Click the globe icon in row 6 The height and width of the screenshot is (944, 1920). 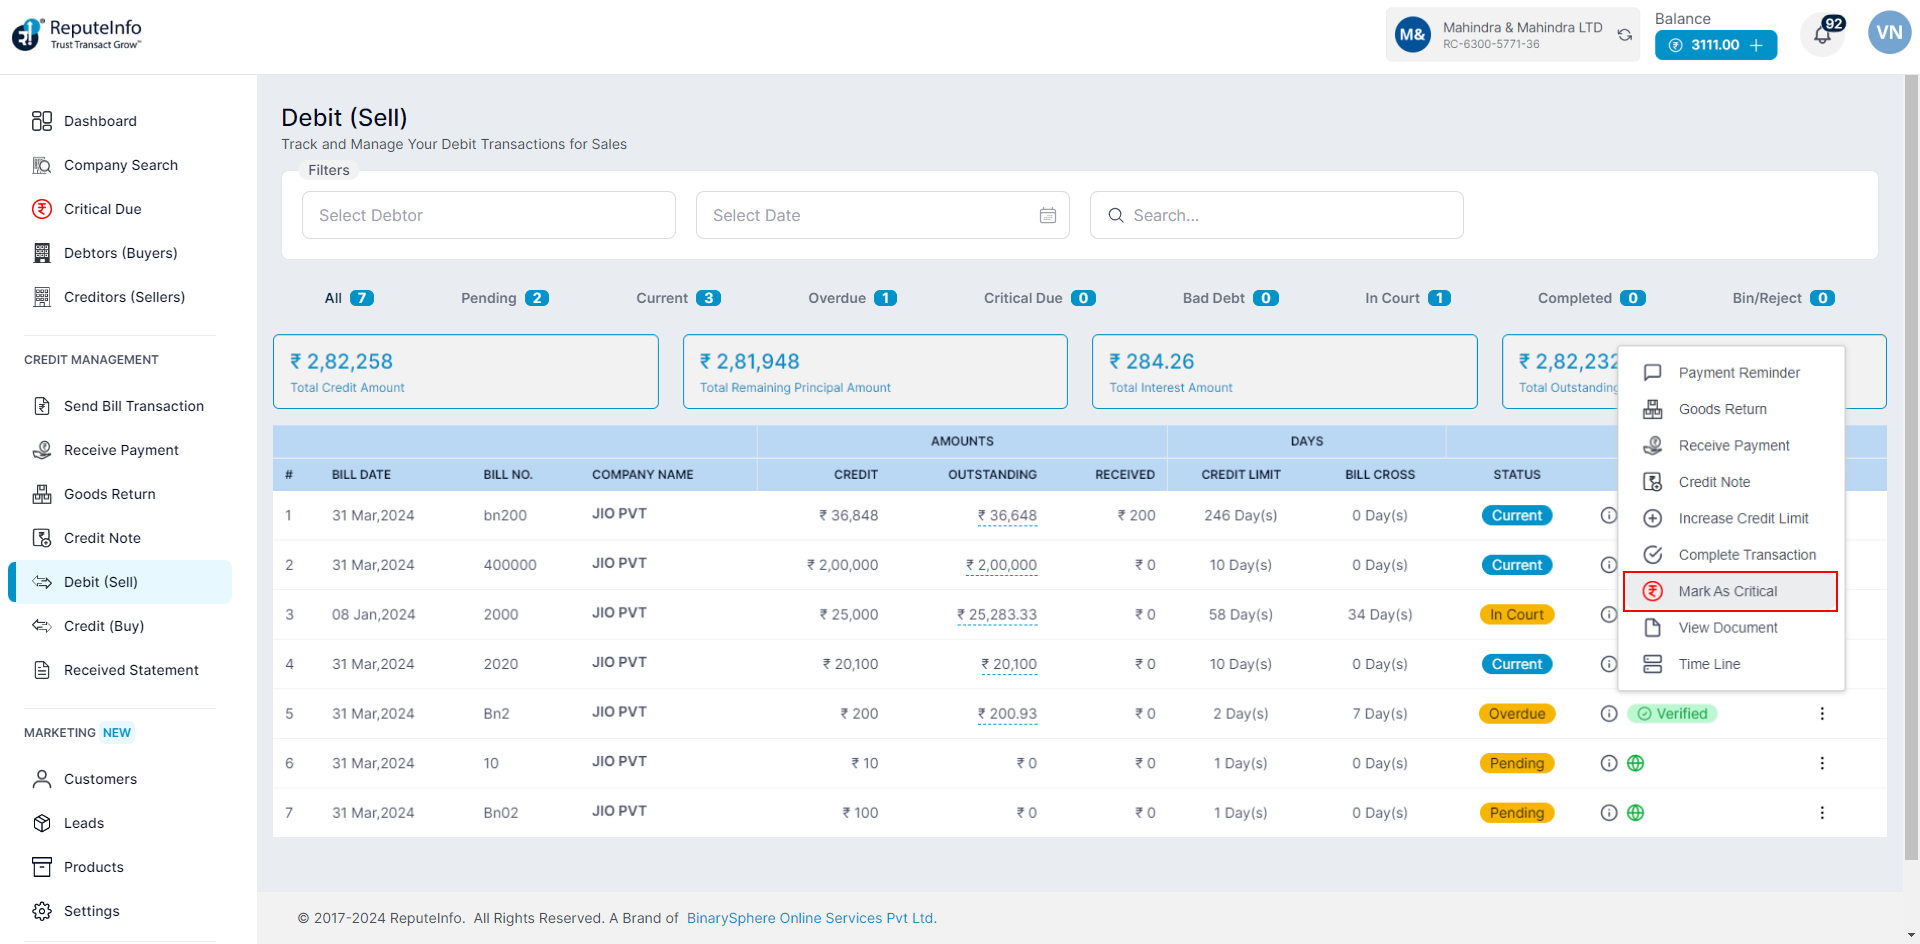tap(1636, 764)
